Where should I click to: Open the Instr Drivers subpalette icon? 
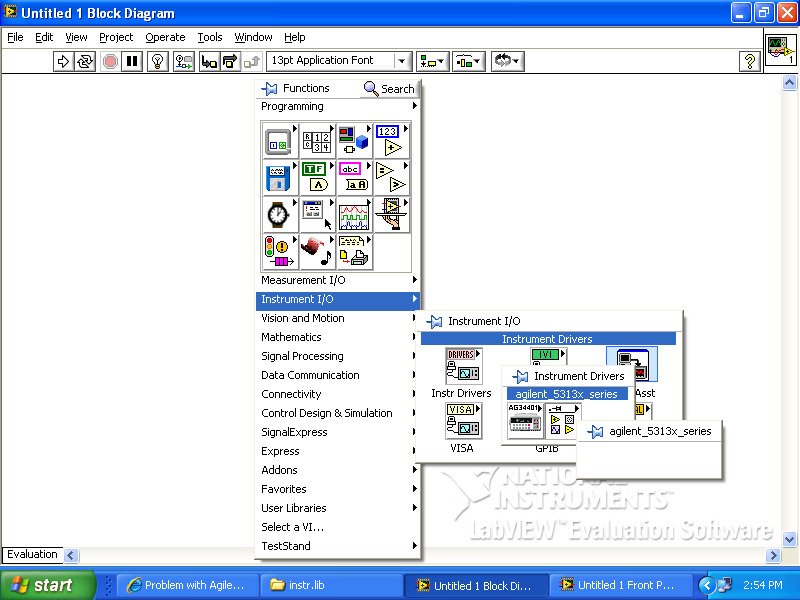pyautogui.click(x=463, y=366)
